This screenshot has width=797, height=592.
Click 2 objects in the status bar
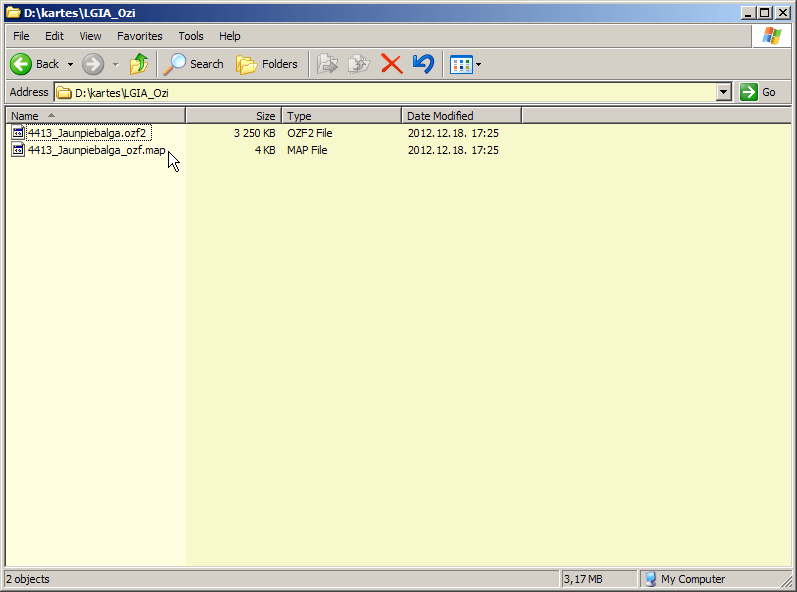click(28, 579)
